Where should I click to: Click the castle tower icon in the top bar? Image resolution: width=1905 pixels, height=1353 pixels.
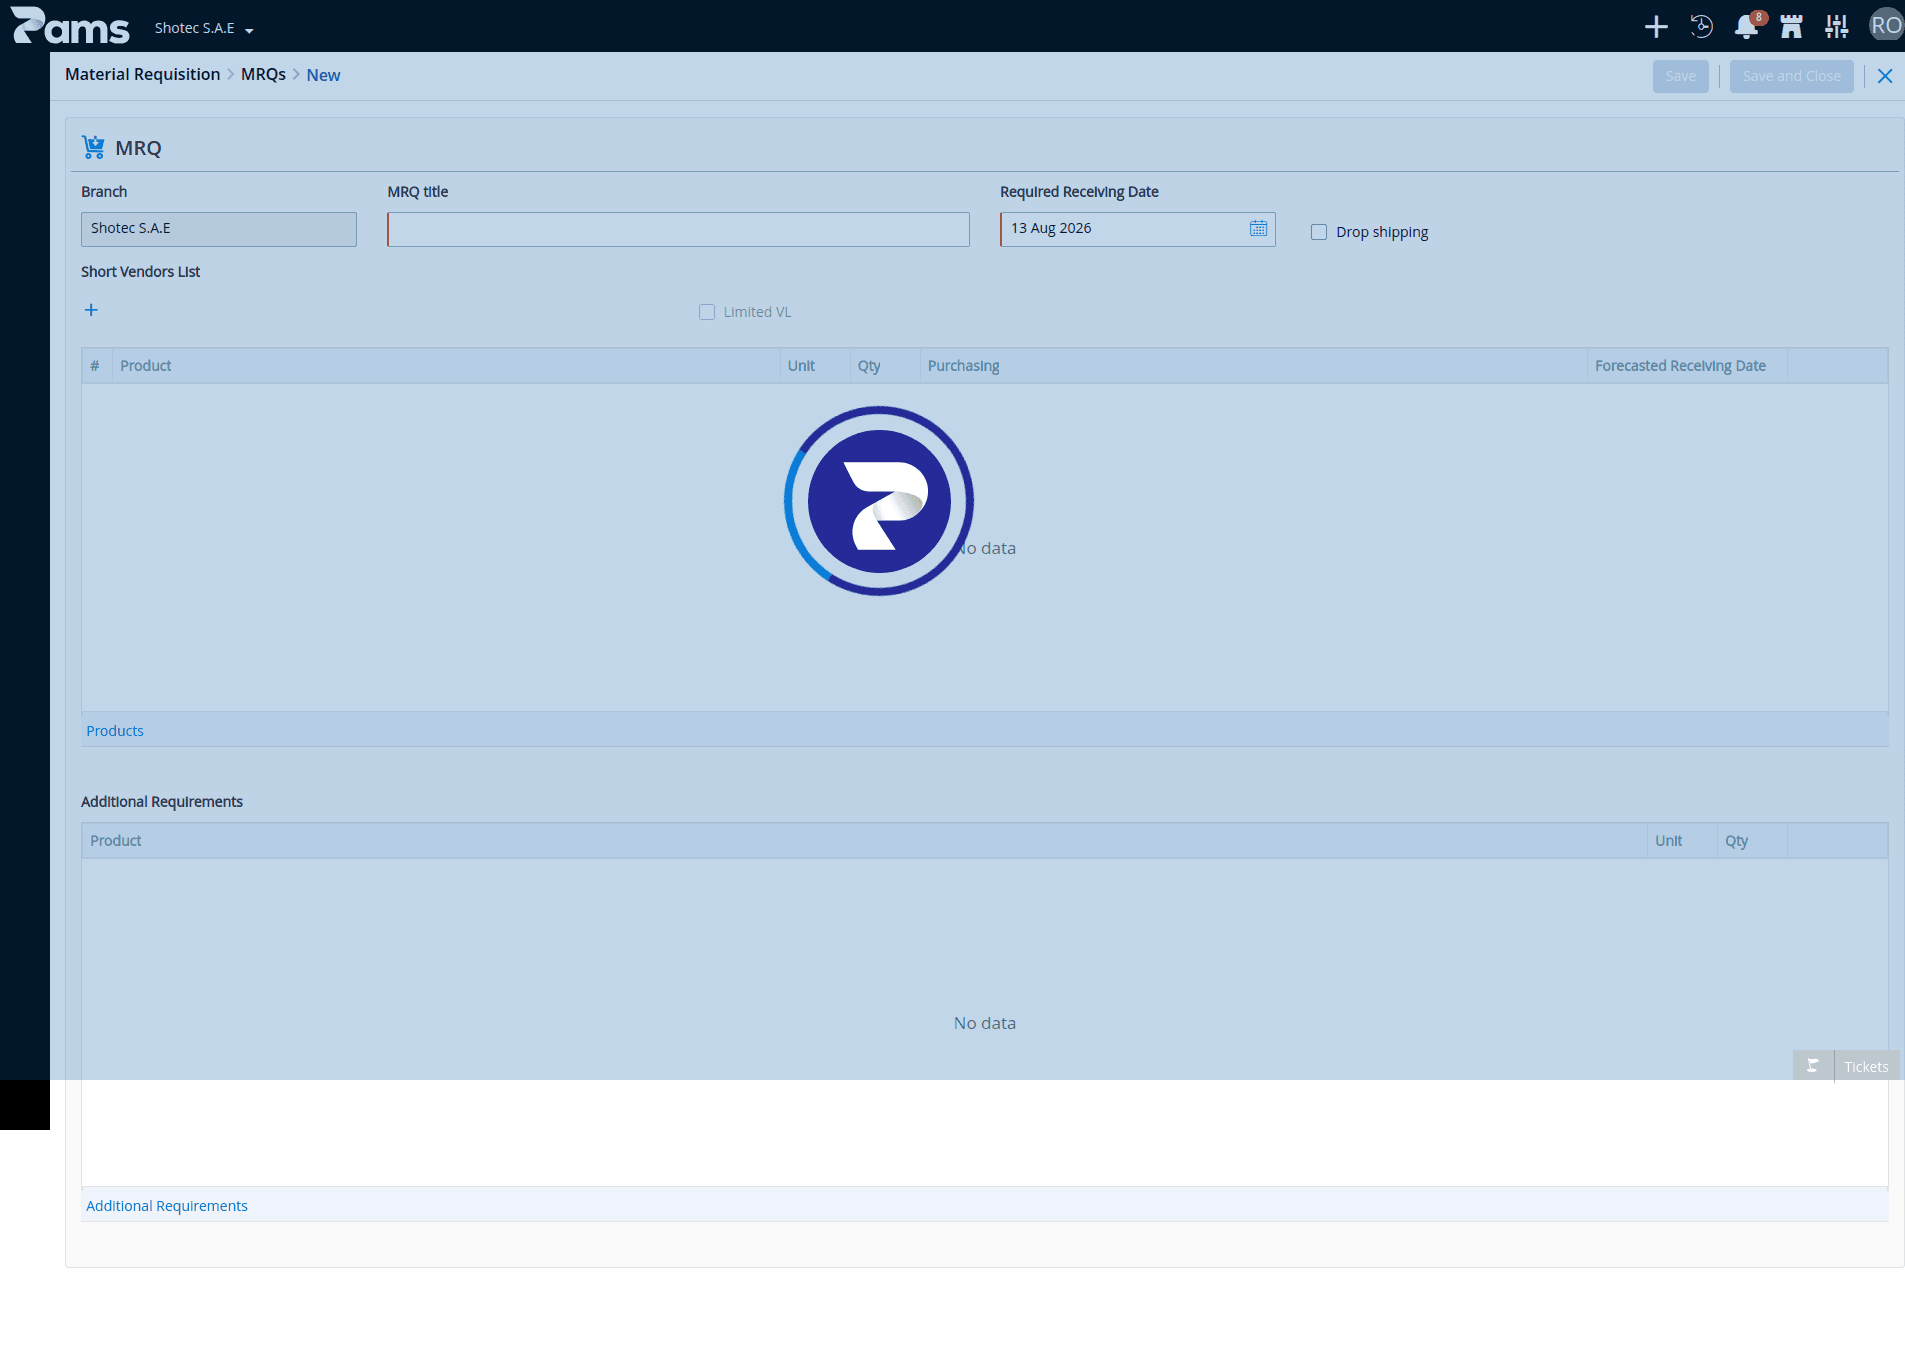pos(1791,27)
